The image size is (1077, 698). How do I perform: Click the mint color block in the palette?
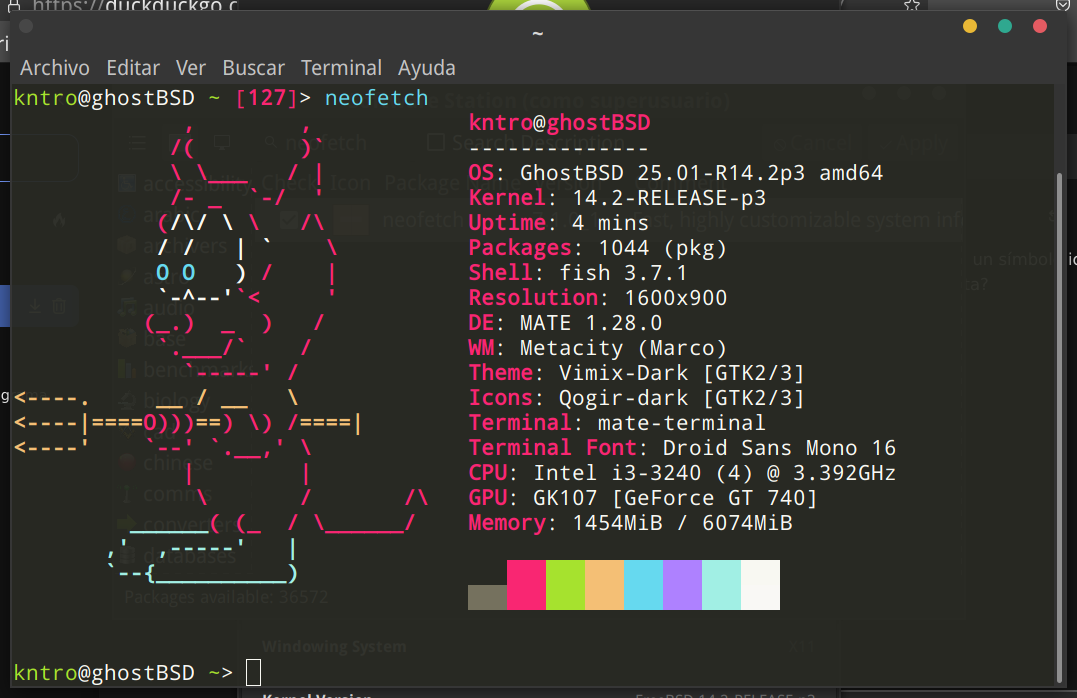[x=721, y=585]
